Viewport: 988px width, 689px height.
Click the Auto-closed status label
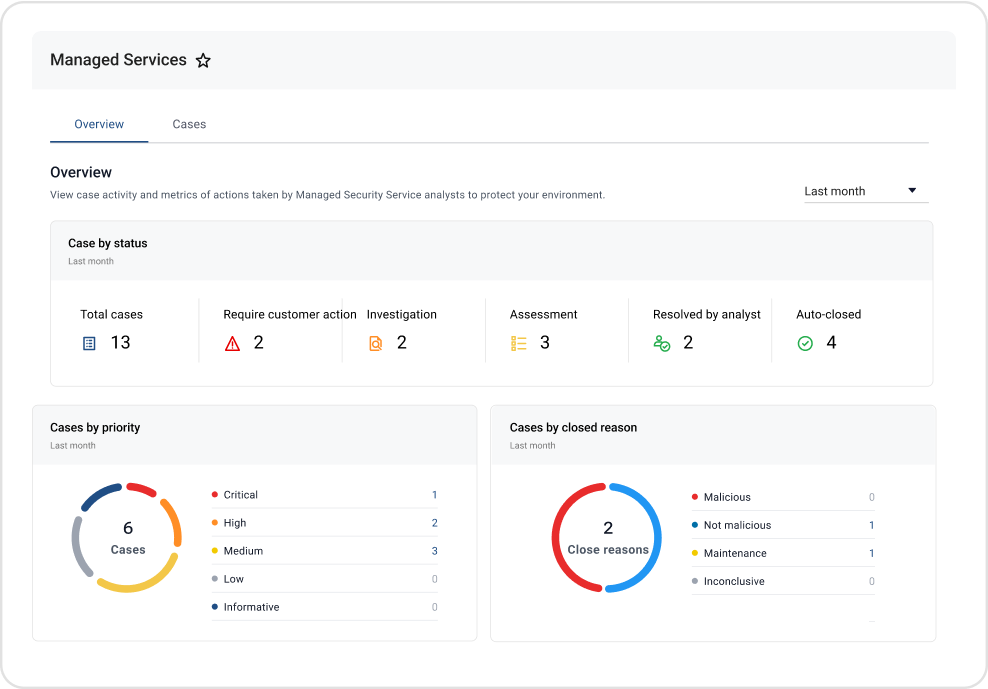[829, 315]
